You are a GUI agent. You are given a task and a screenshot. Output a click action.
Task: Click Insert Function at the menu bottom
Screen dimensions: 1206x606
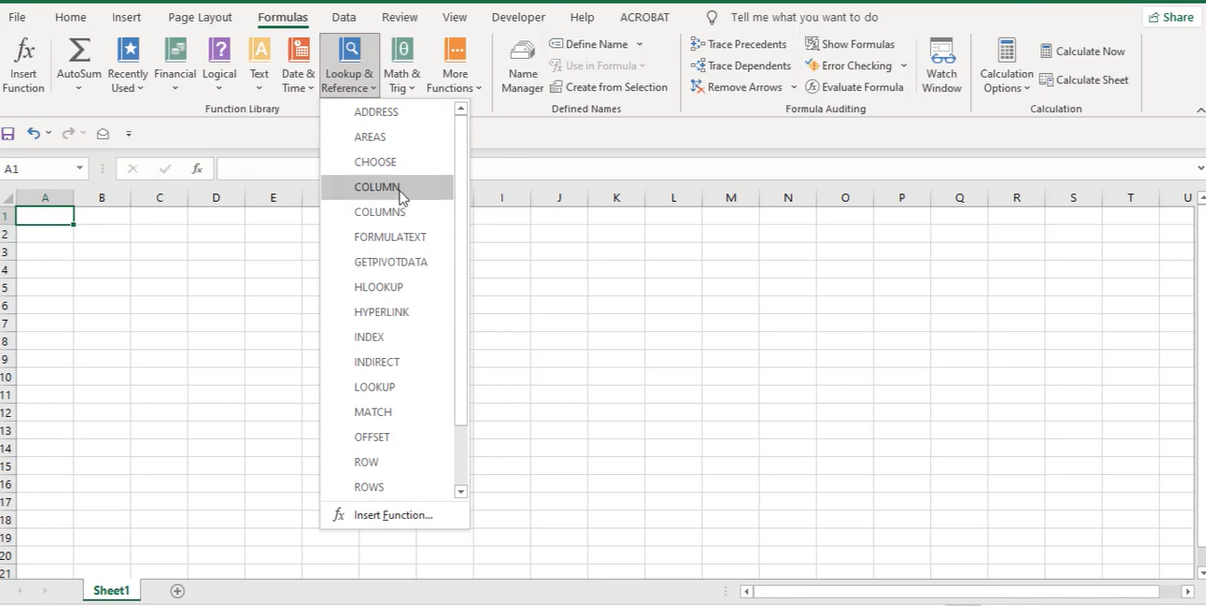click(394, 515)
